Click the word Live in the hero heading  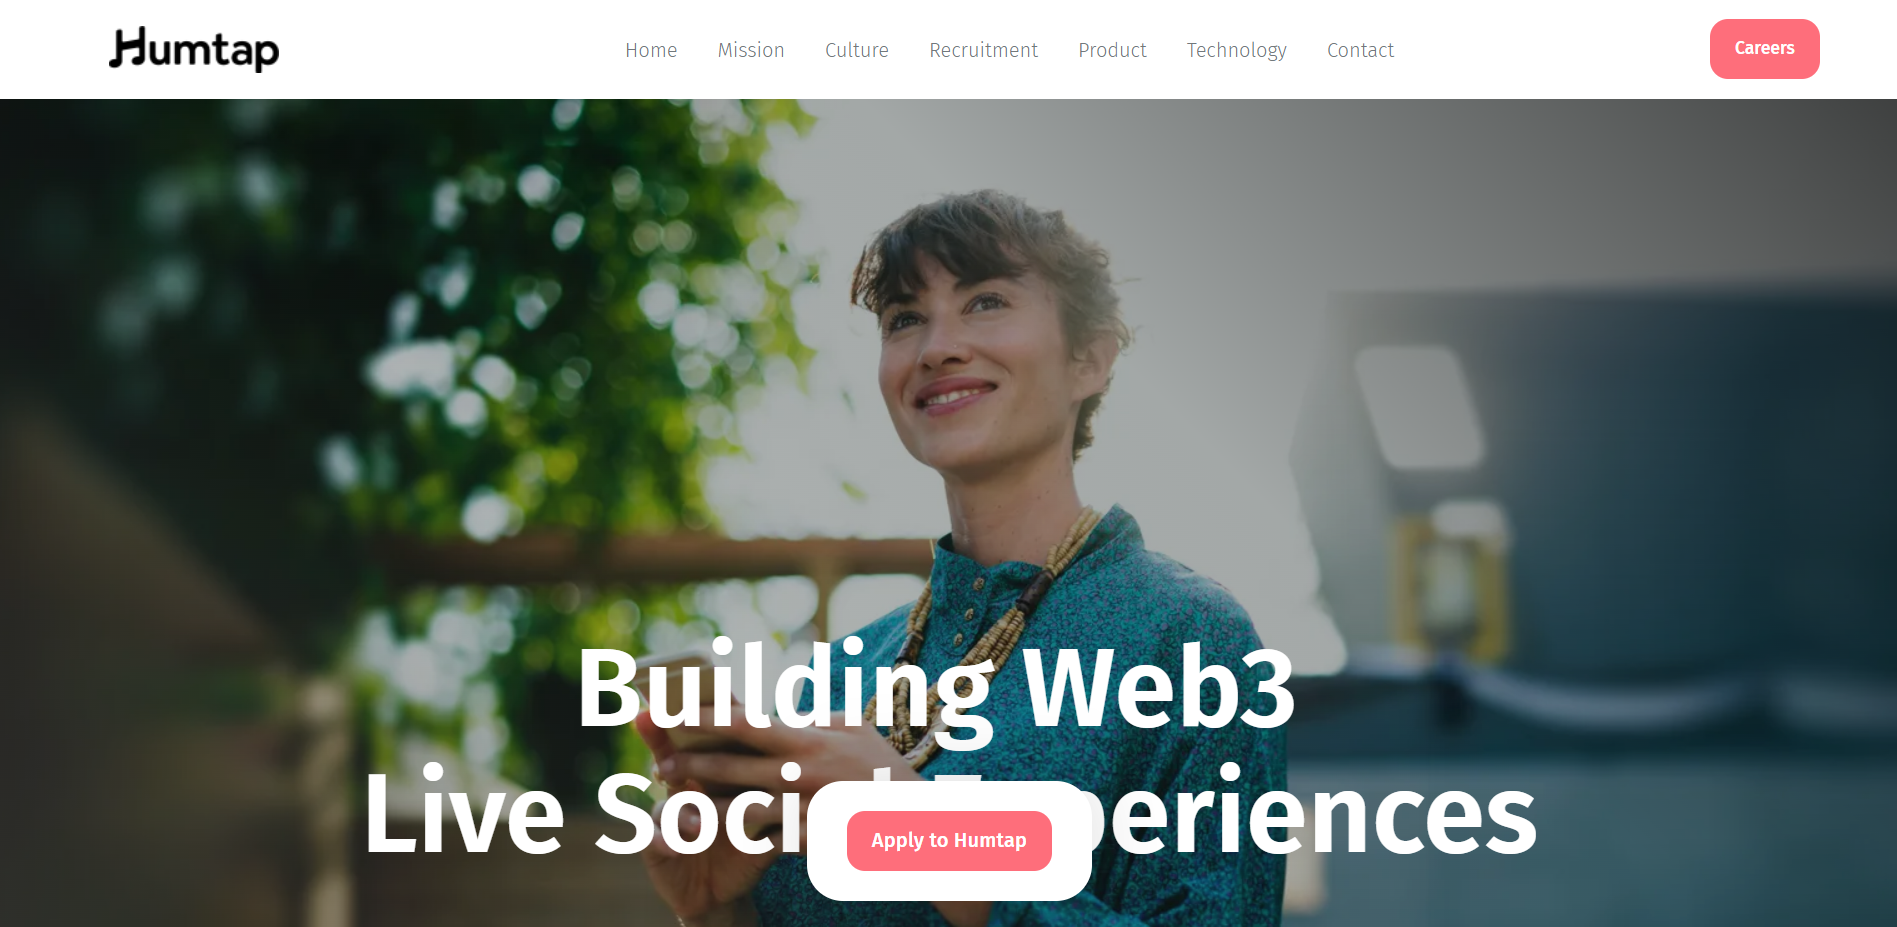click(x=465, y=812)
